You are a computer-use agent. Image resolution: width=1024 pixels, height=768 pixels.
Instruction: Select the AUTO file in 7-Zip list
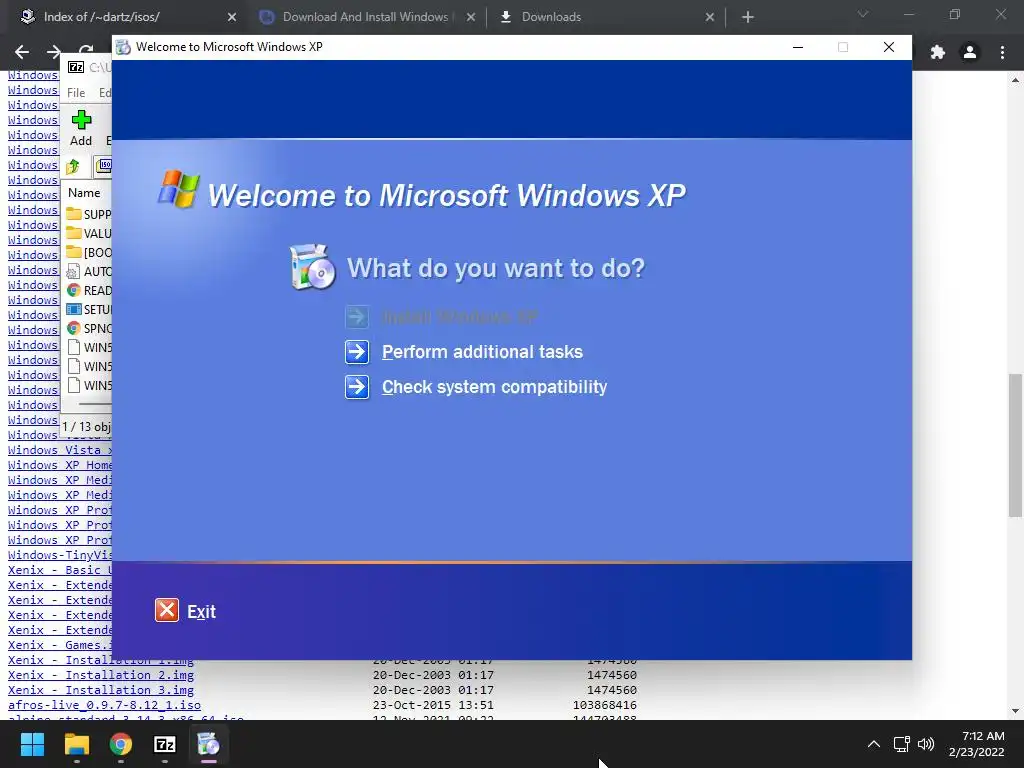pos(89,271)
